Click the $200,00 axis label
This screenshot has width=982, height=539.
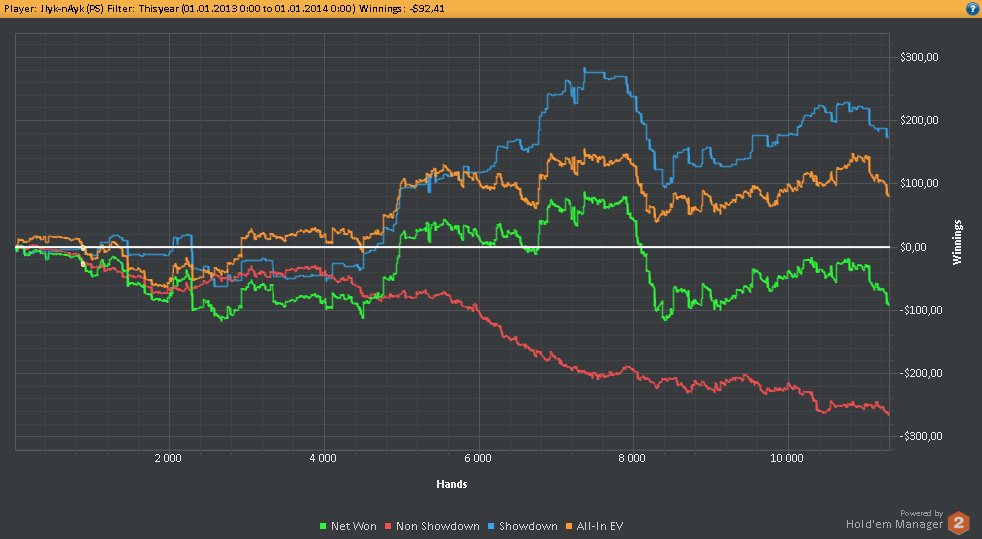click(x=919, y=120)
